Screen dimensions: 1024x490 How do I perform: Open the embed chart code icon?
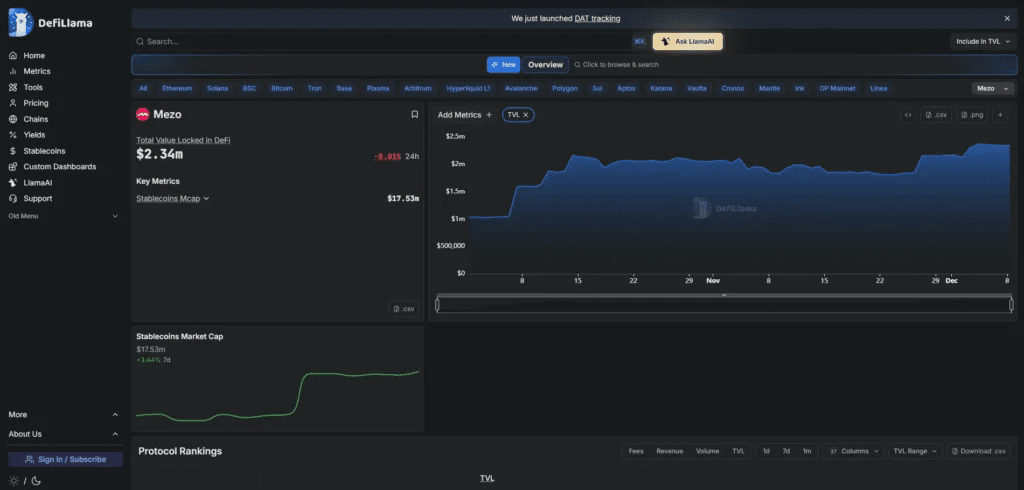pyautogui.click(x=908, y=115)
